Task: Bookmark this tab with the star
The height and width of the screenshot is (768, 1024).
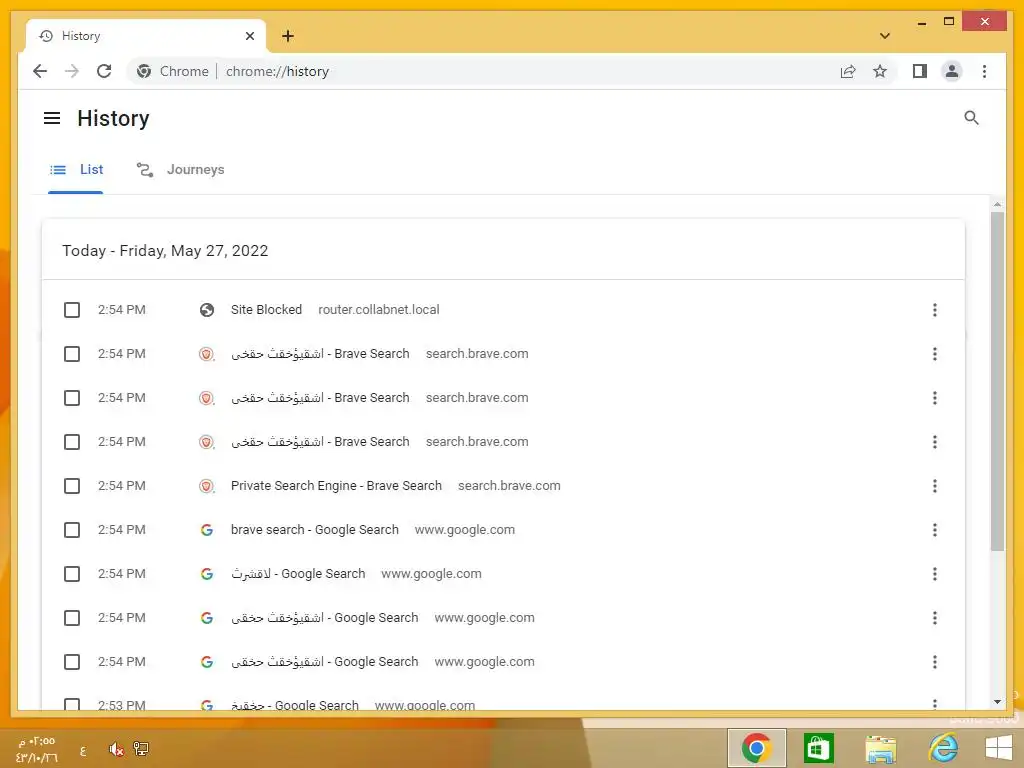Action: click(x=880, y=71)
